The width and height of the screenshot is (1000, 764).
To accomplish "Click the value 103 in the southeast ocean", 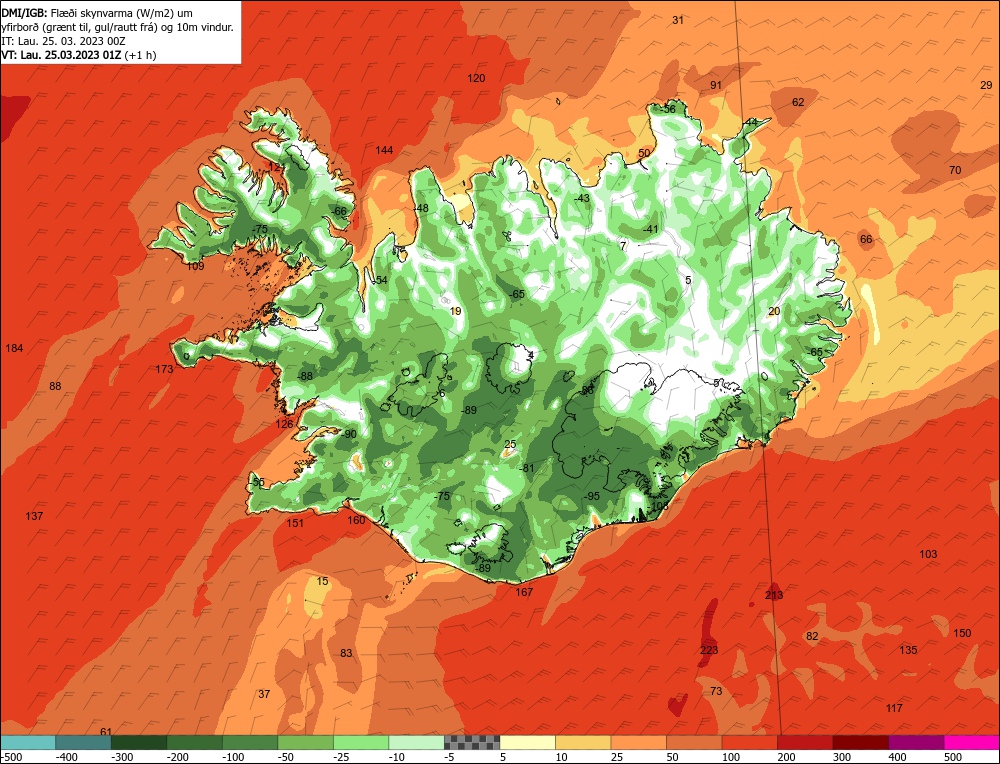I will tap(929, 554).
